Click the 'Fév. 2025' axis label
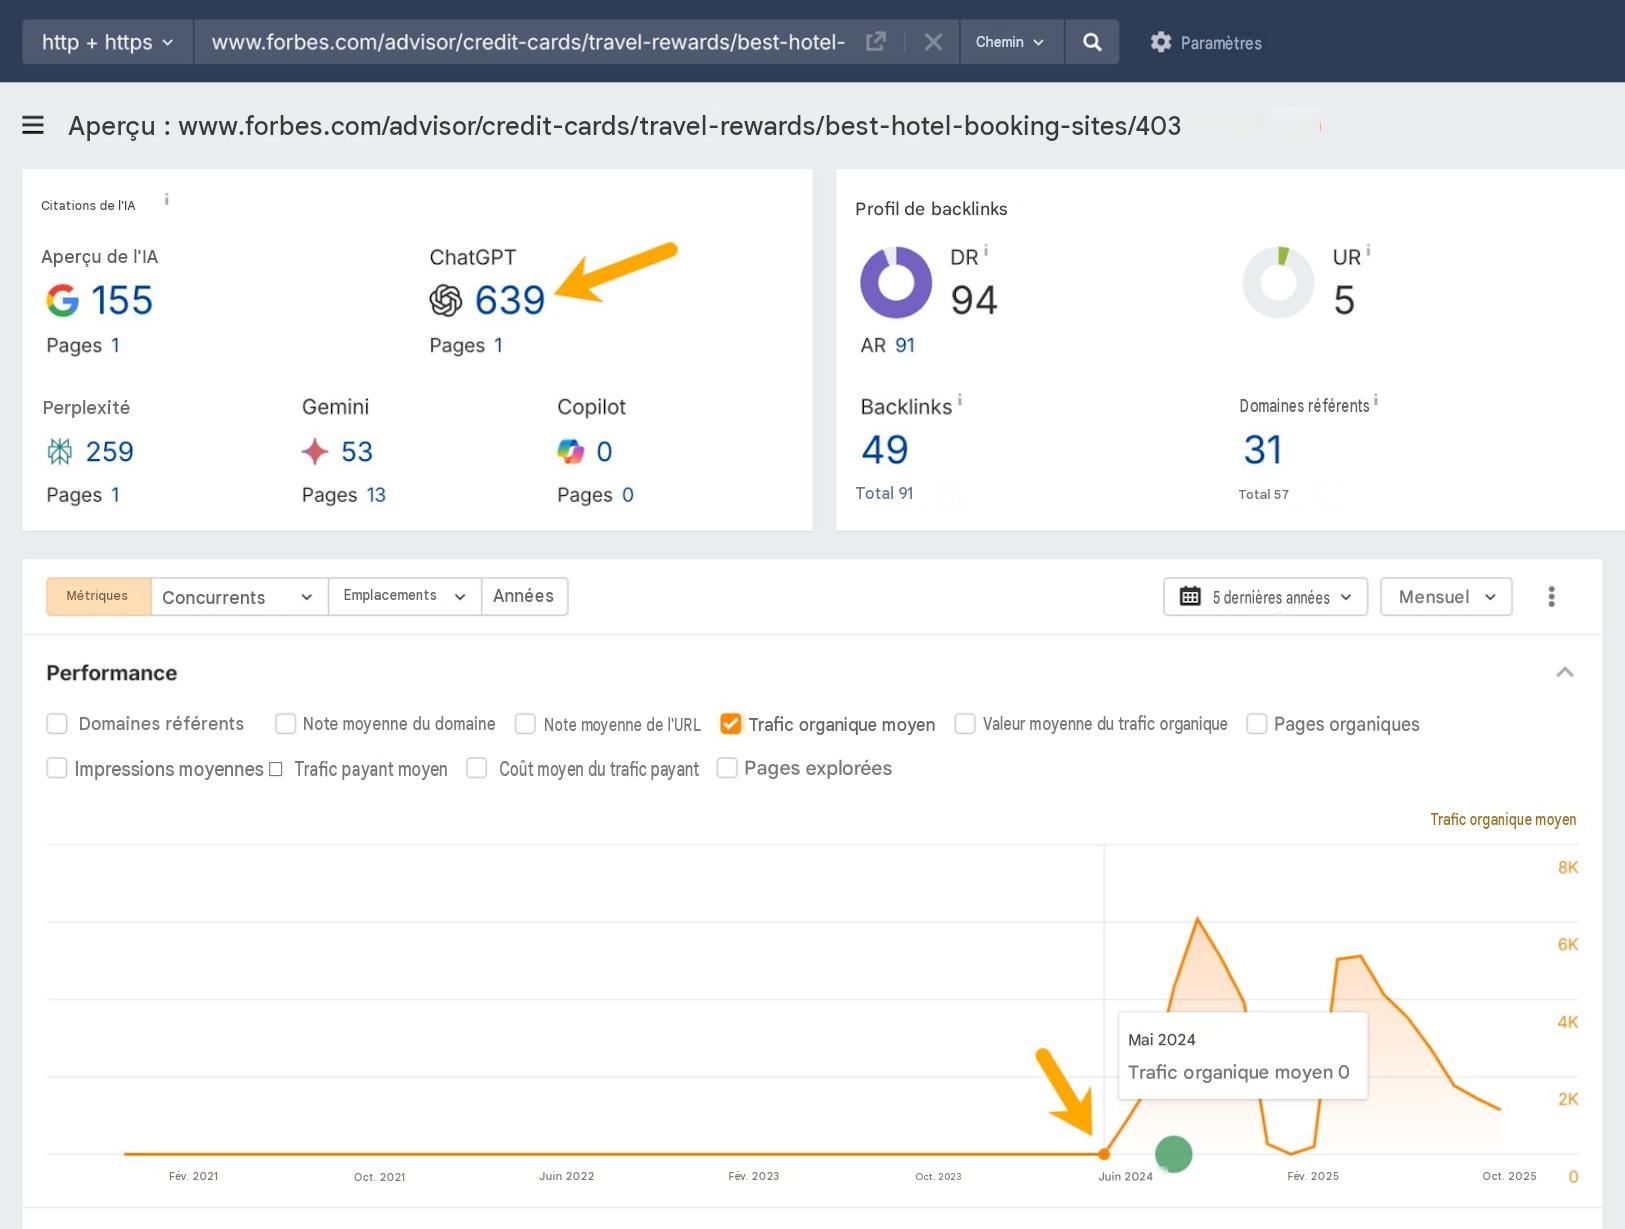This screenshot has height=1229, width=1625. [1313, 1176]
